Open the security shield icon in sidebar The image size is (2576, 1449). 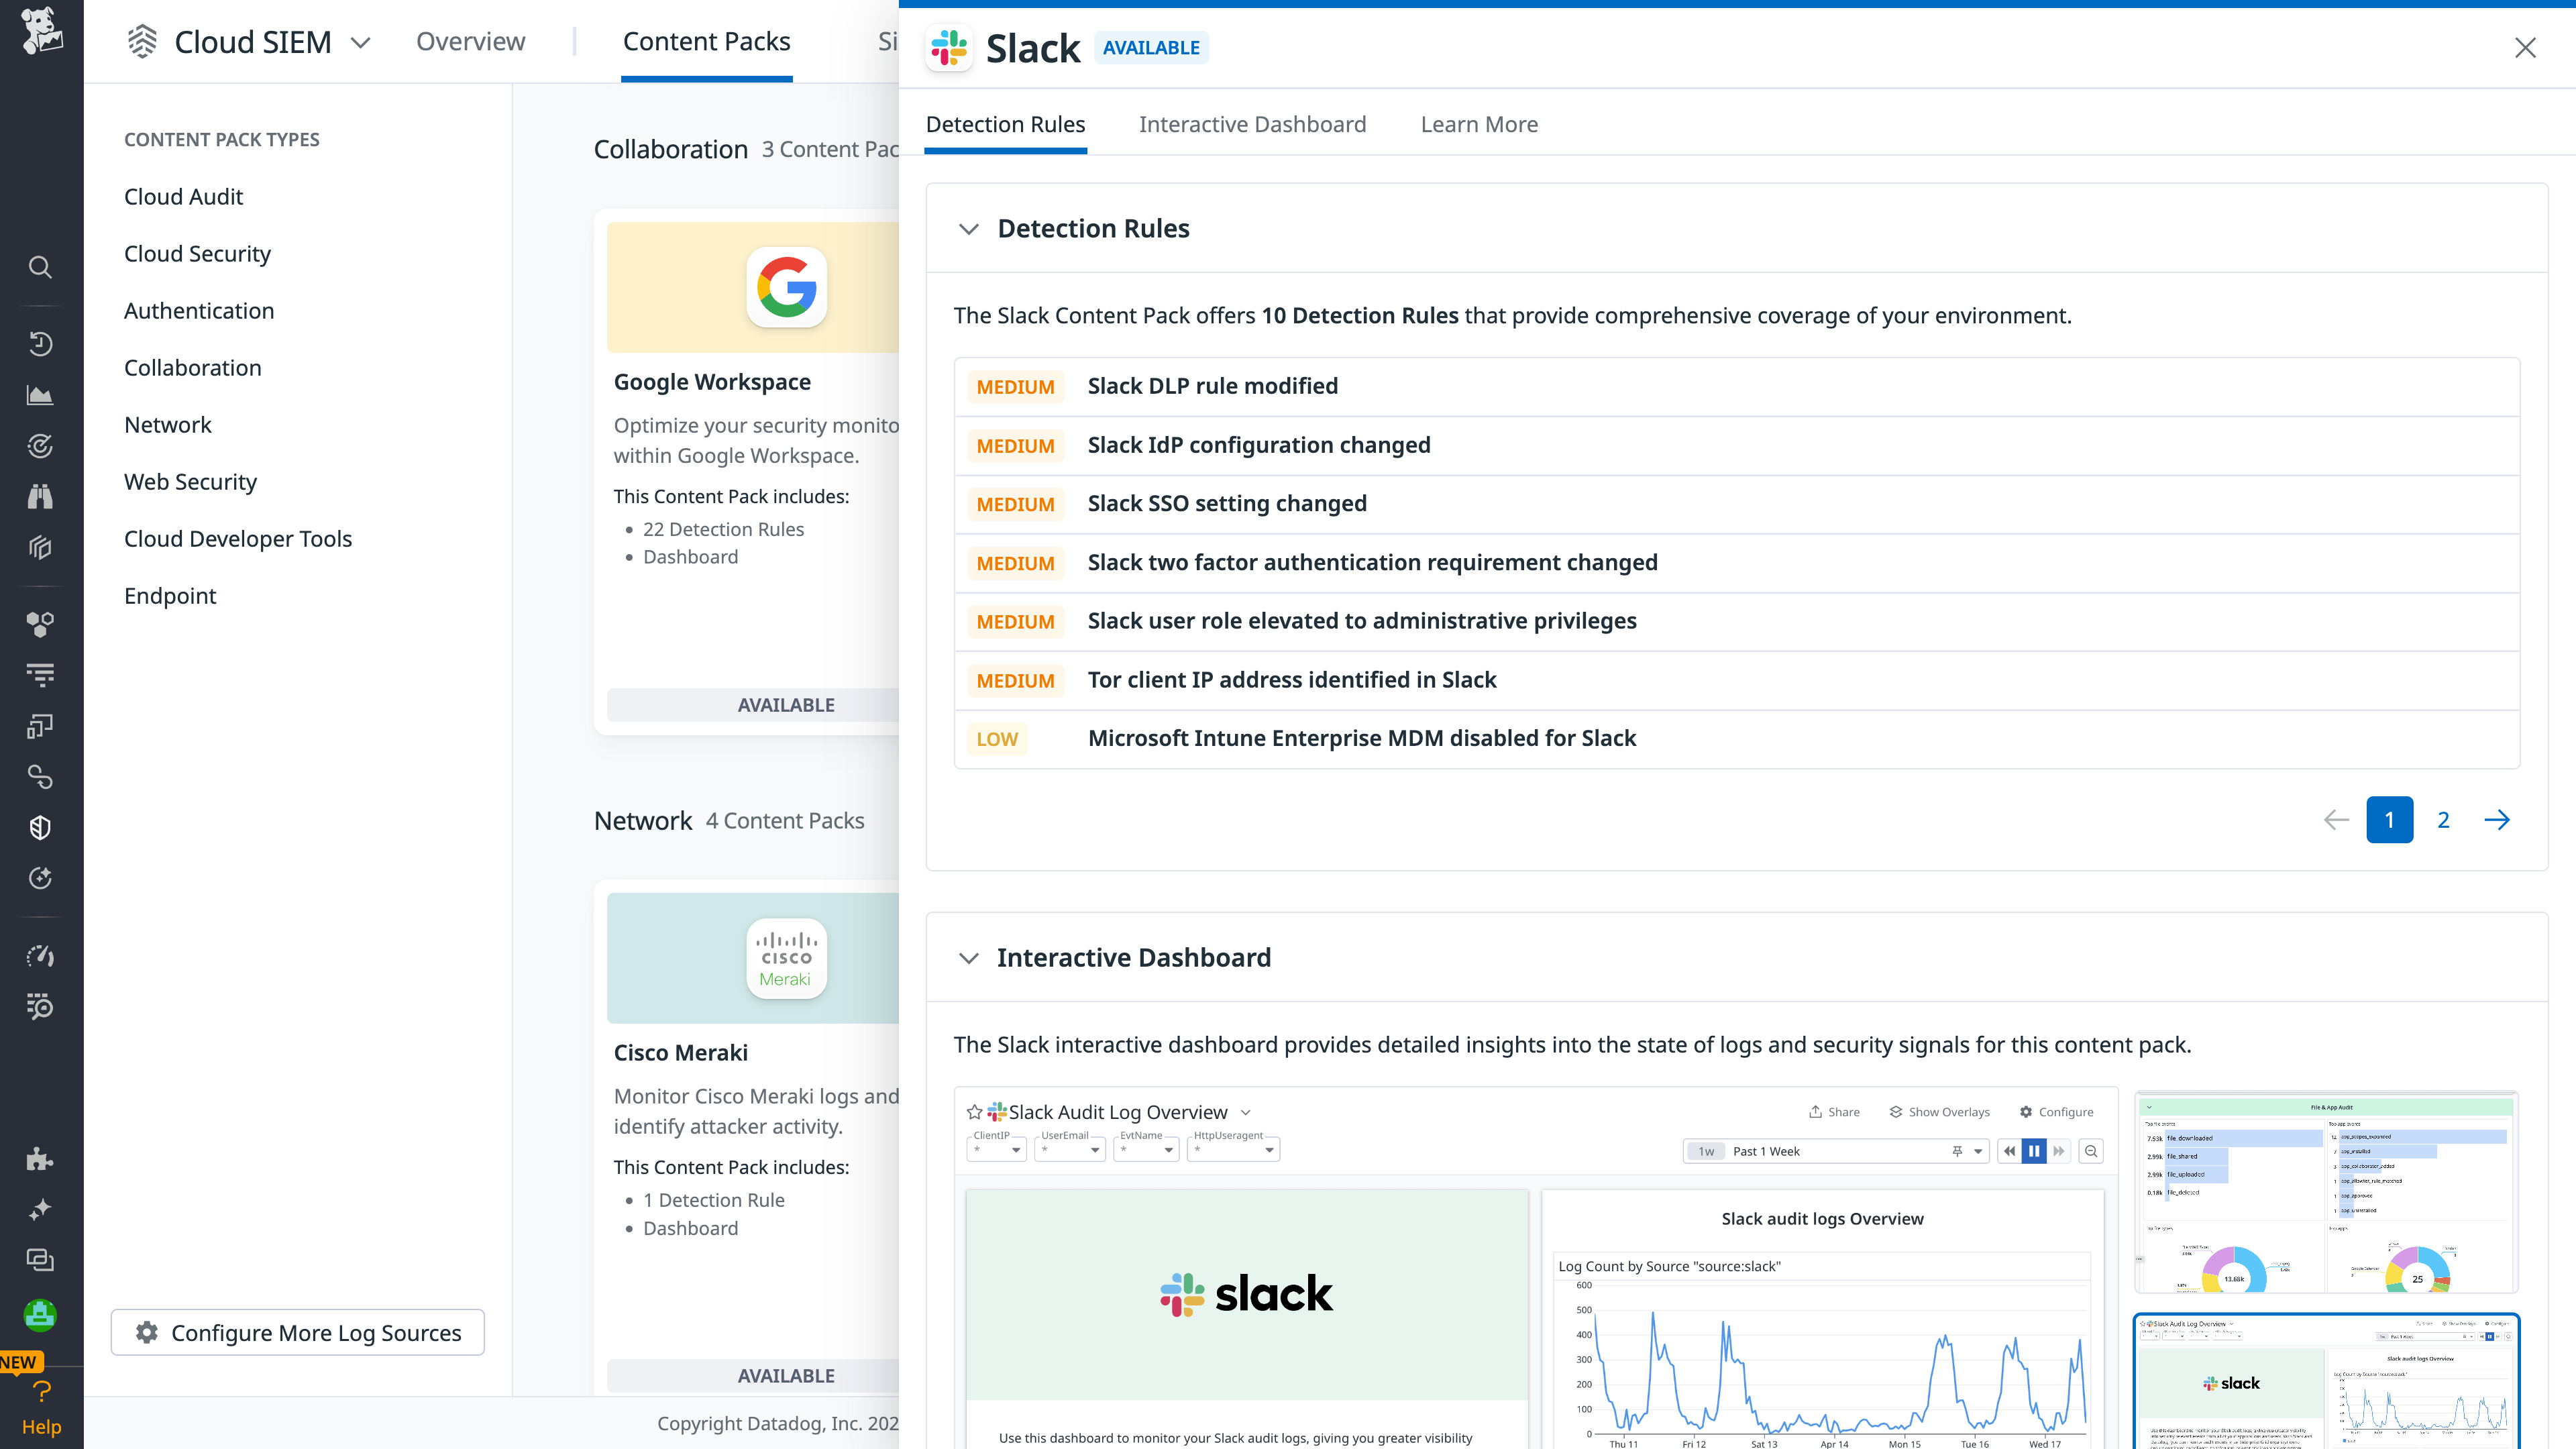40,827
